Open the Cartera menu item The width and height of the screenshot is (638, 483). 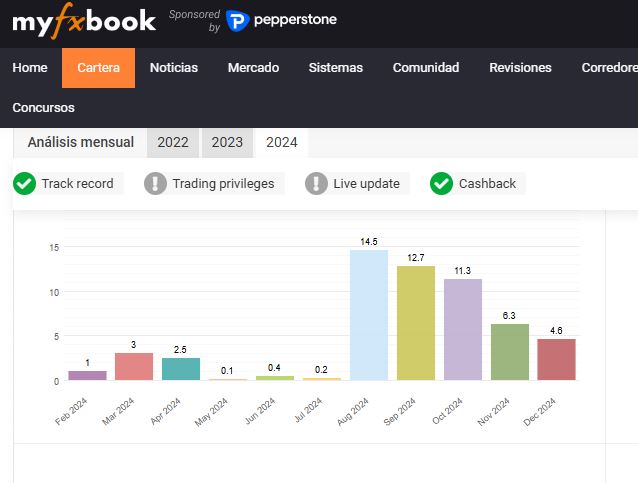(x=98, y=68)
